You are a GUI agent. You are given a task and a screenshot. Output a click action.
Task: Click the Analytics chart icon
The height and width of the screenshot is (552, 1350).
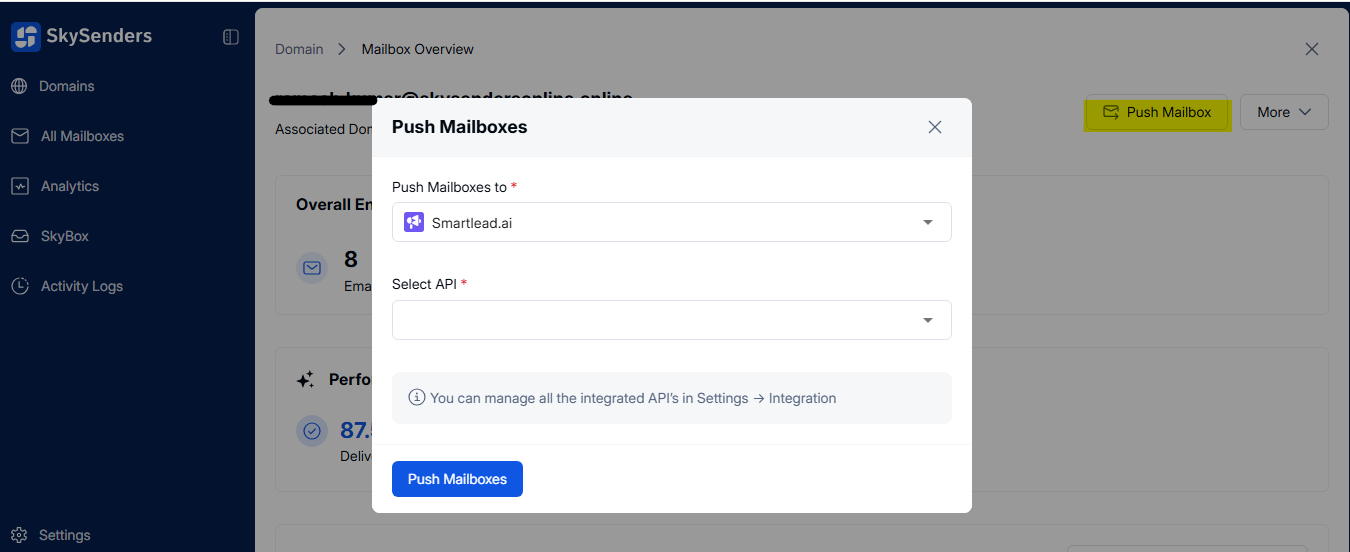20,186
